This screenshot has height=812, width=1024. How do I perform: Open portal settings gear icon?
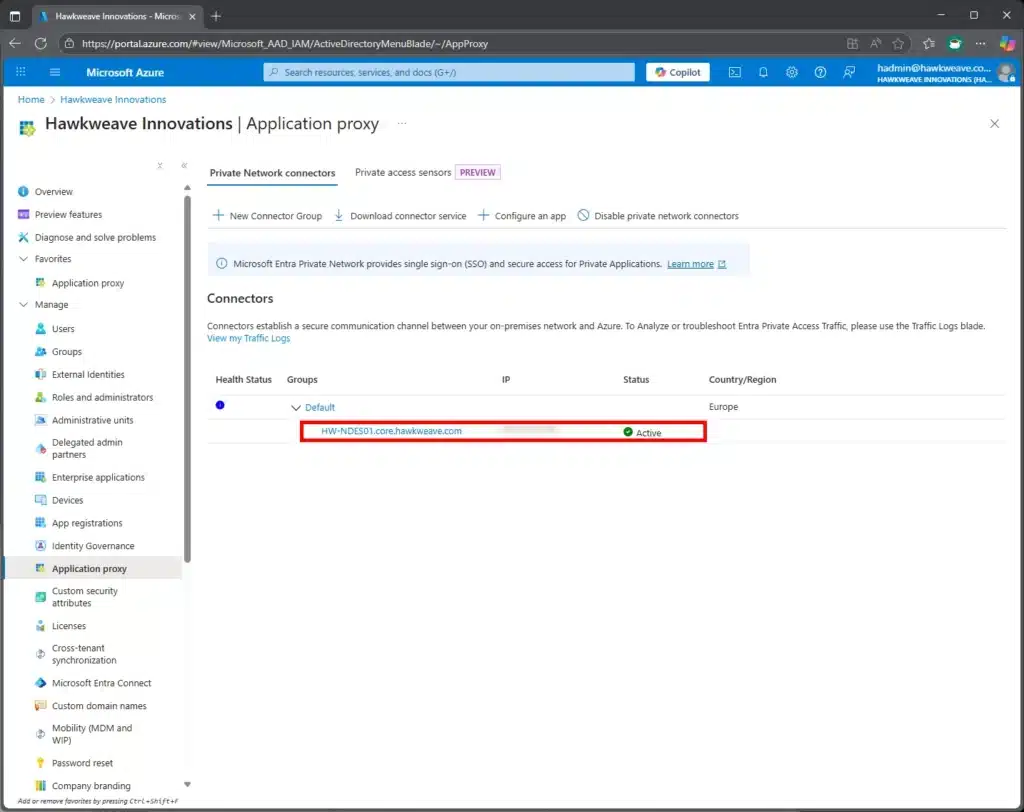click(792, 72)
